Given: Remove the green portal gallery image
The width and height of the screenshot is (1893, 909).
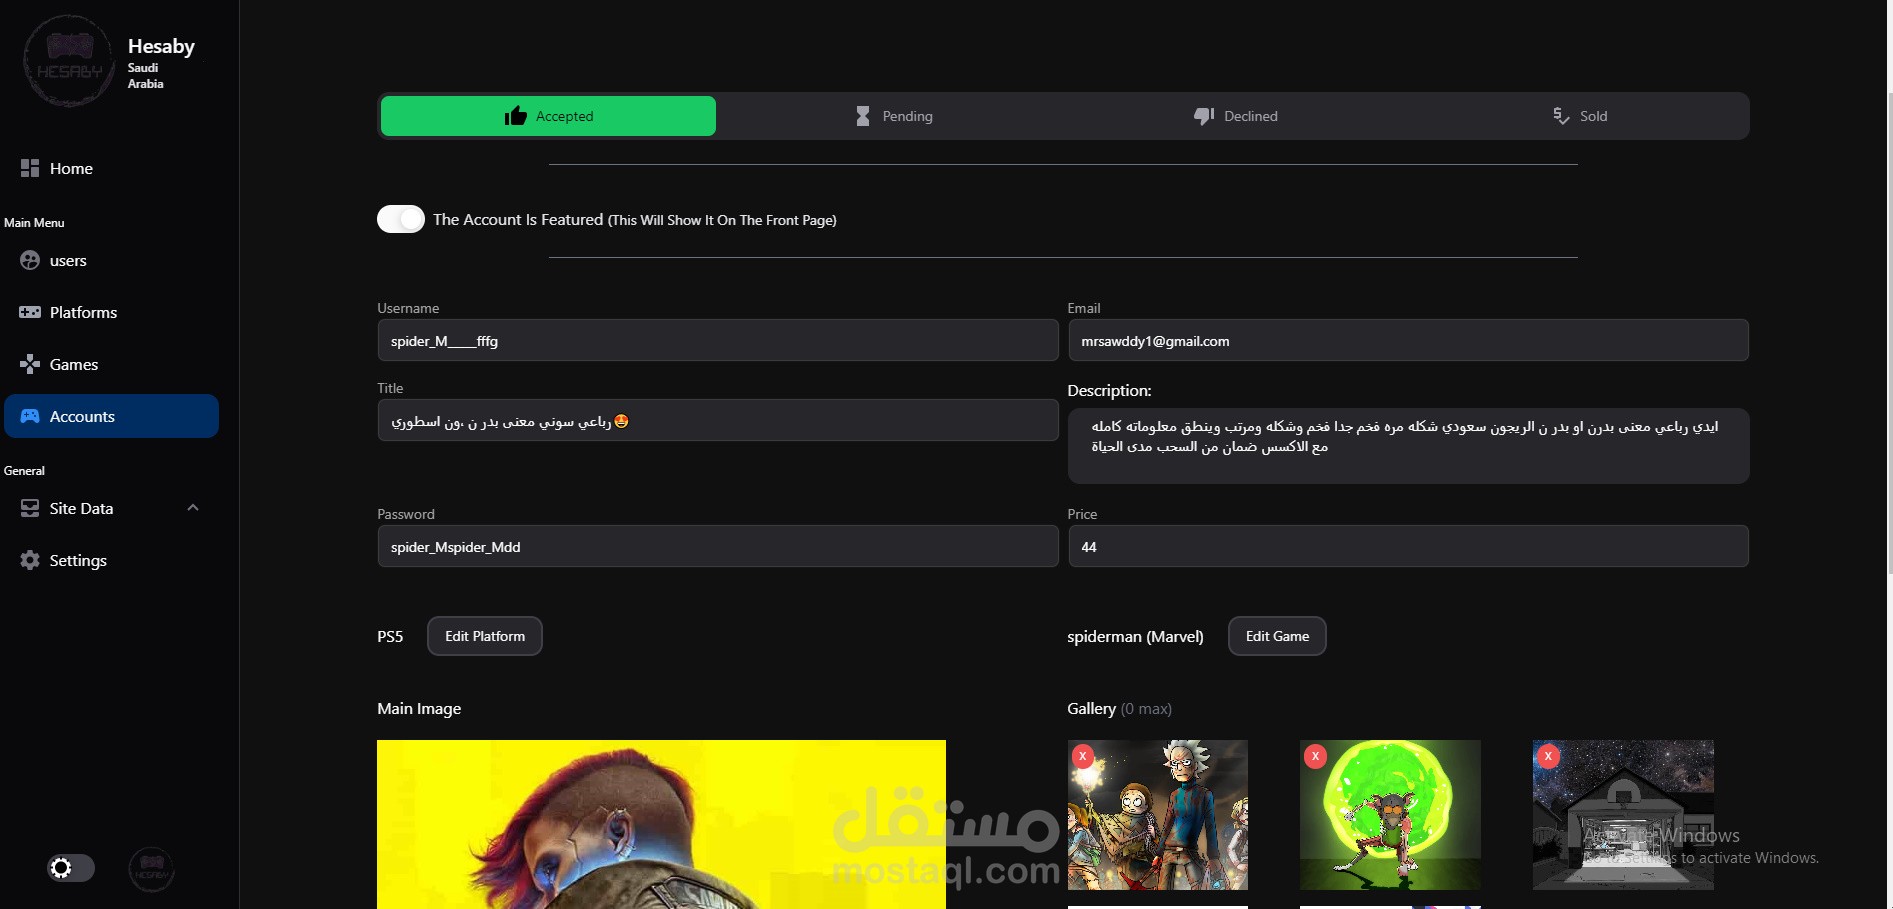Looking at the screenshot, I should pyautogui.click(x=1315, y=756).
